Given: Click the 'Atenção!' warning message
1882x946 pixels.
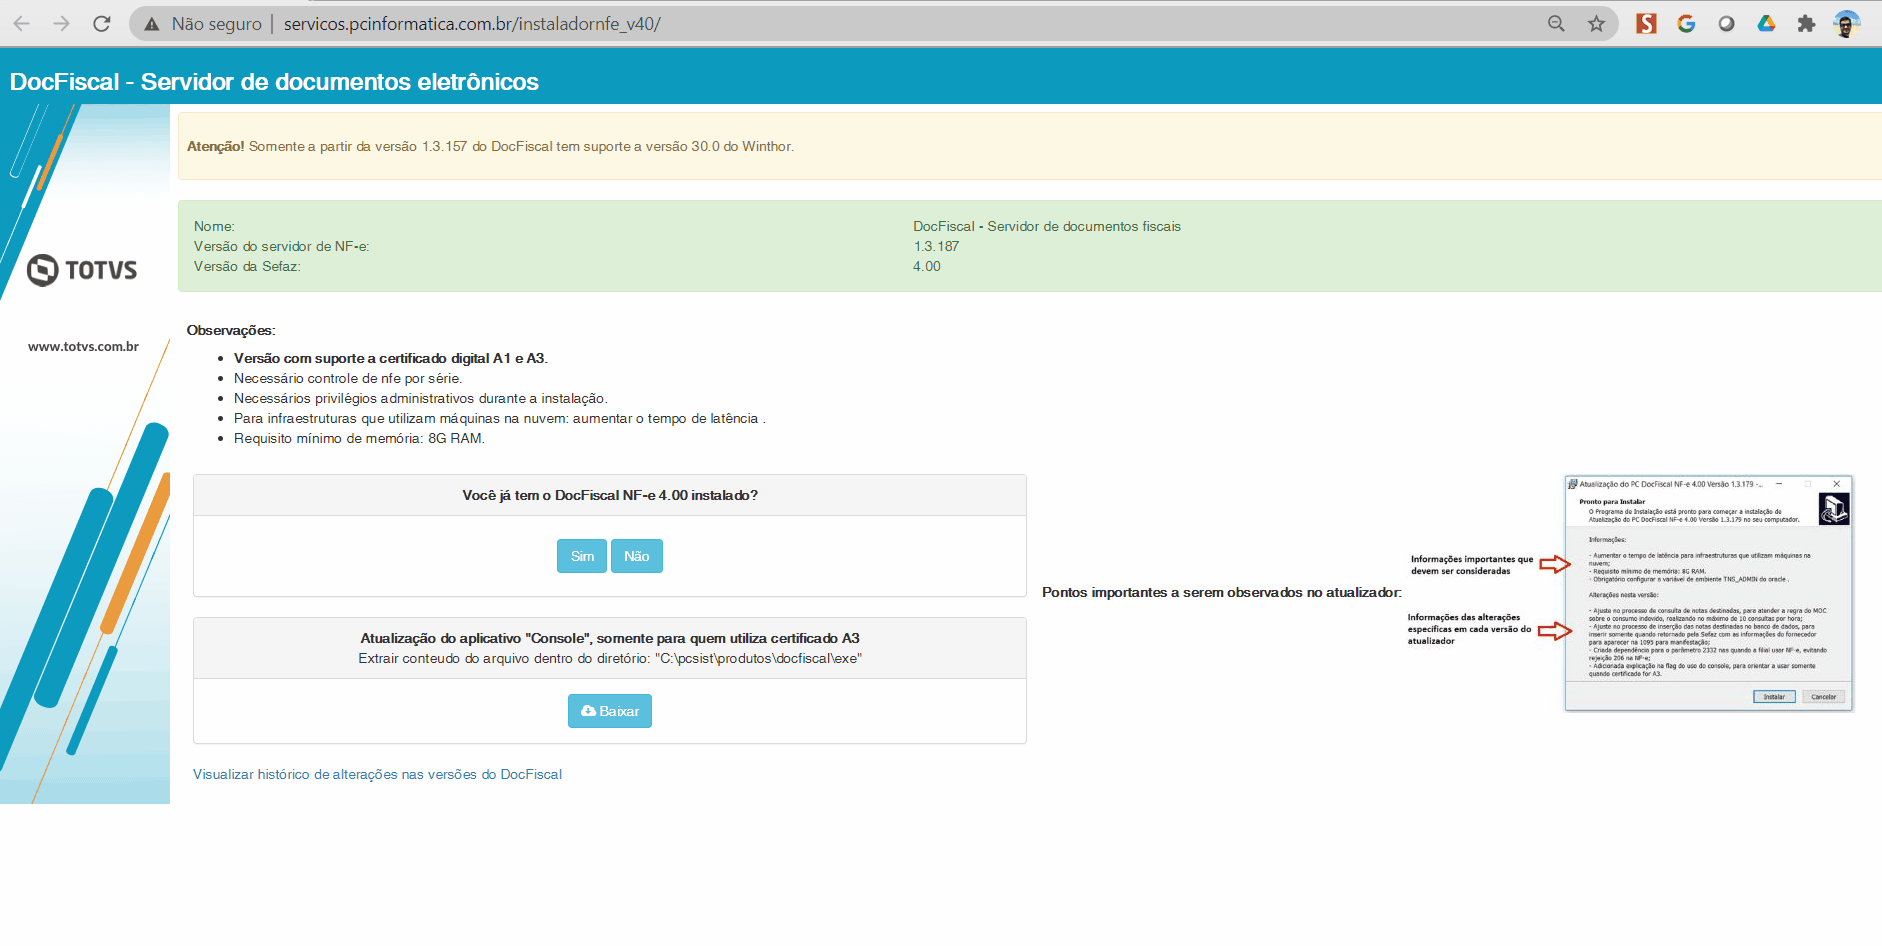Looking at the screenshot, I should click(490, 146).
